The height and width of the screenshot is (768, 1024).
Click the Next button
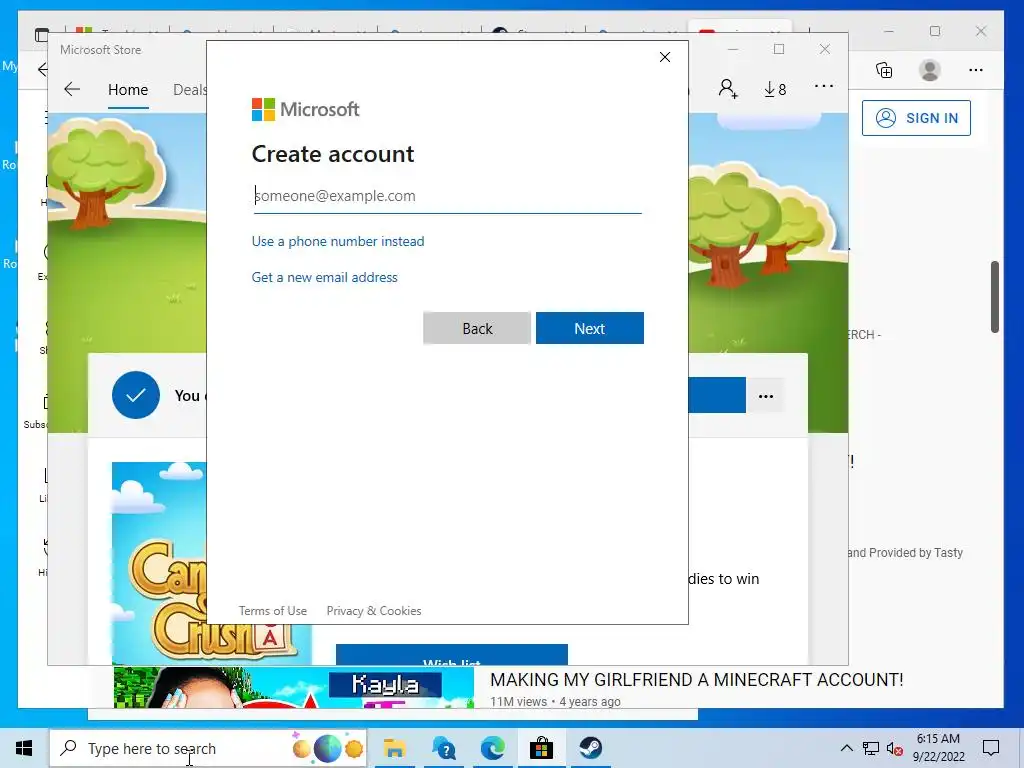[590, 328]
